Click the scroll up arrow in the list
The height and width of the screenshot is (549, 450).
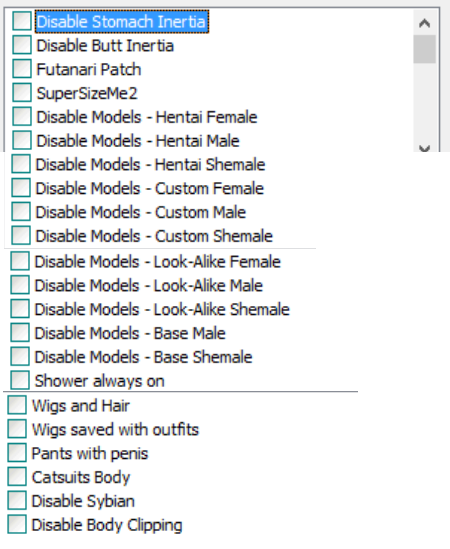pyautogui.click(x=424, y=23)
